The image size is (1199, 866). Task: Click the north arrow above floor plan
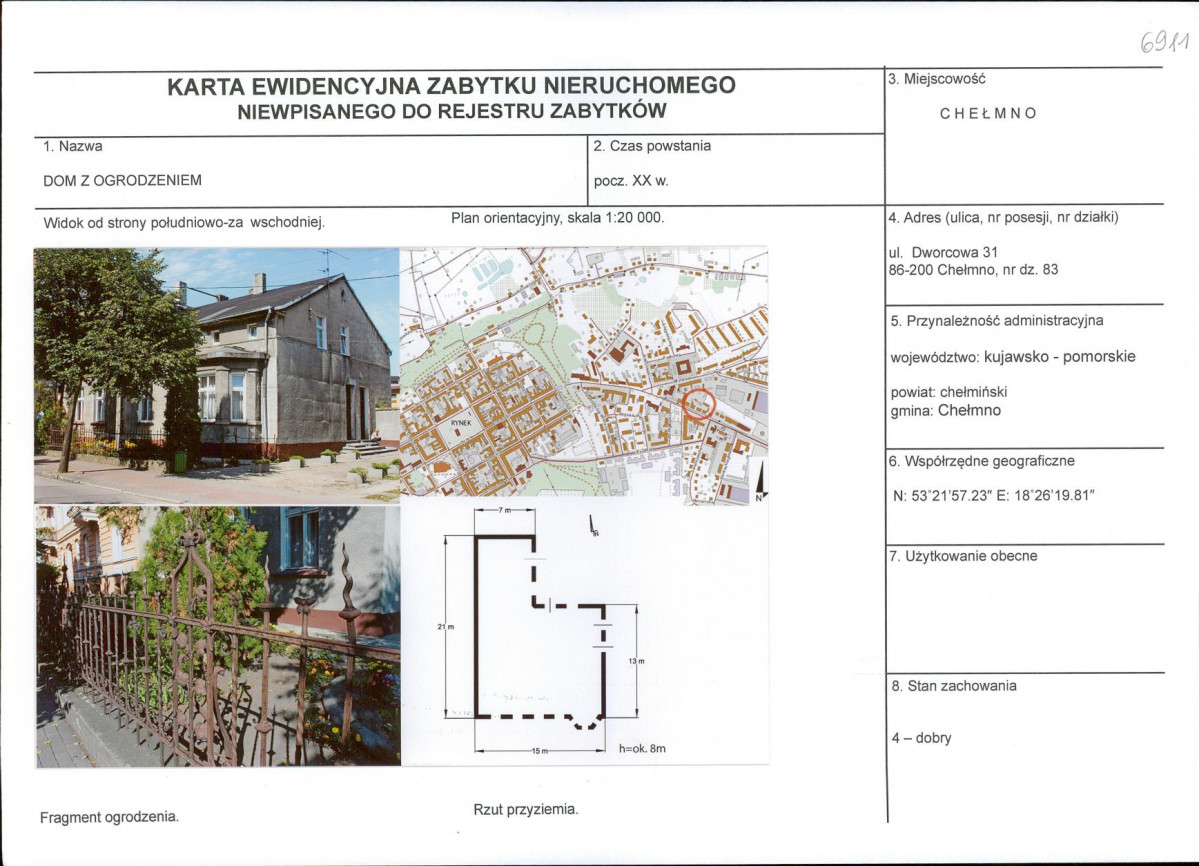point(593,526)
